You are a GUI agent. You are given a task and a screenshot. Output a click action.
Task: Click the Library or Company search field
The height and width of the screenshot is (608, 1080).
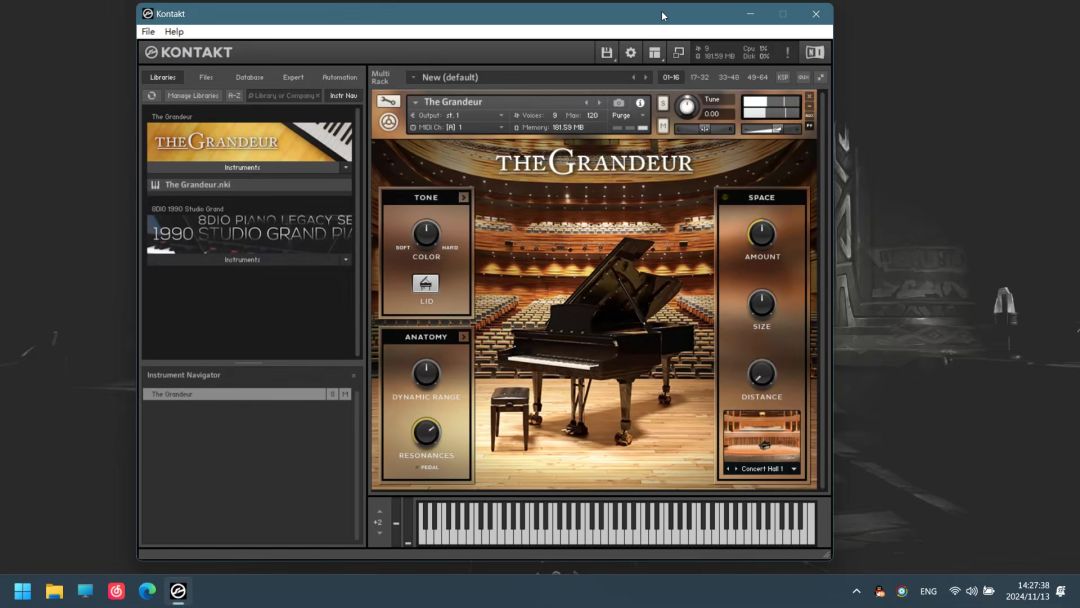pyautogui.click(x=284, y=96)
